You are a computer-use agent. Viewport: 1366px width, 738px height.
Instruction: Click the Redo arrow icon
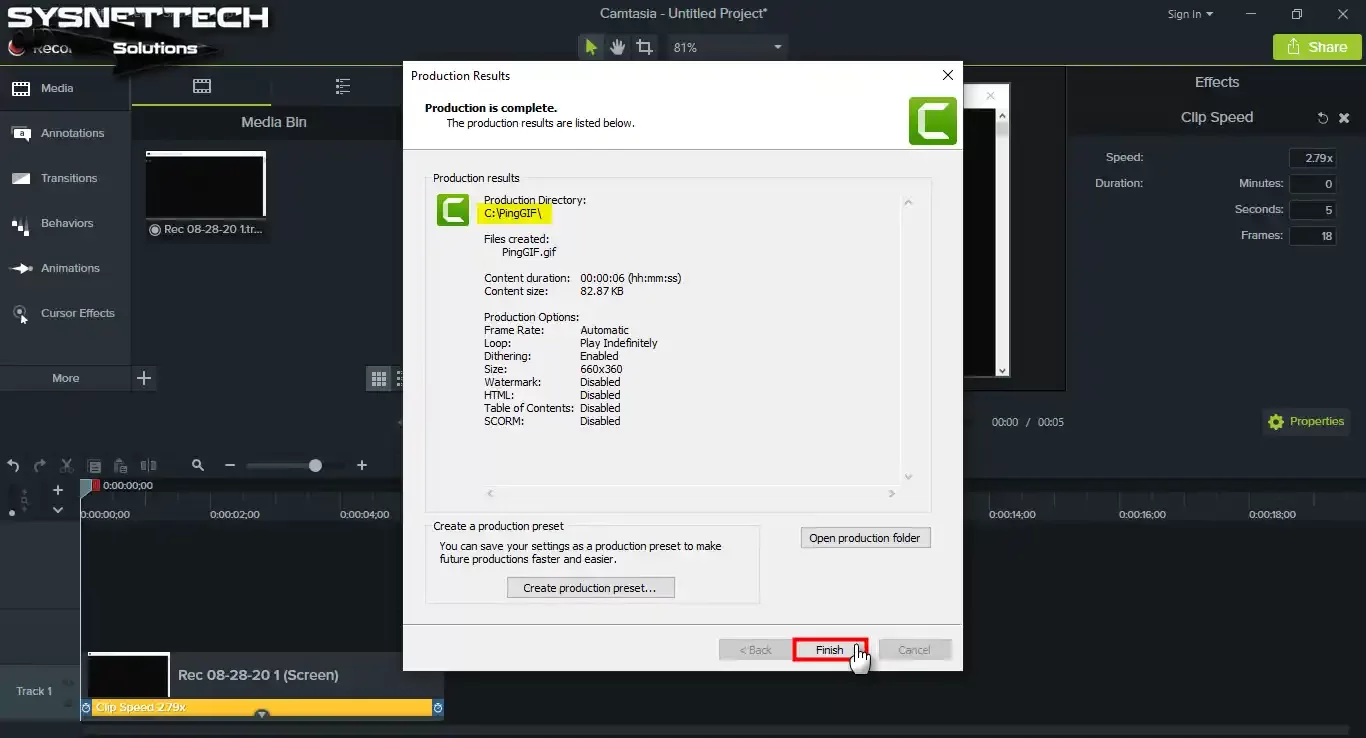click(x=40, y=465)
